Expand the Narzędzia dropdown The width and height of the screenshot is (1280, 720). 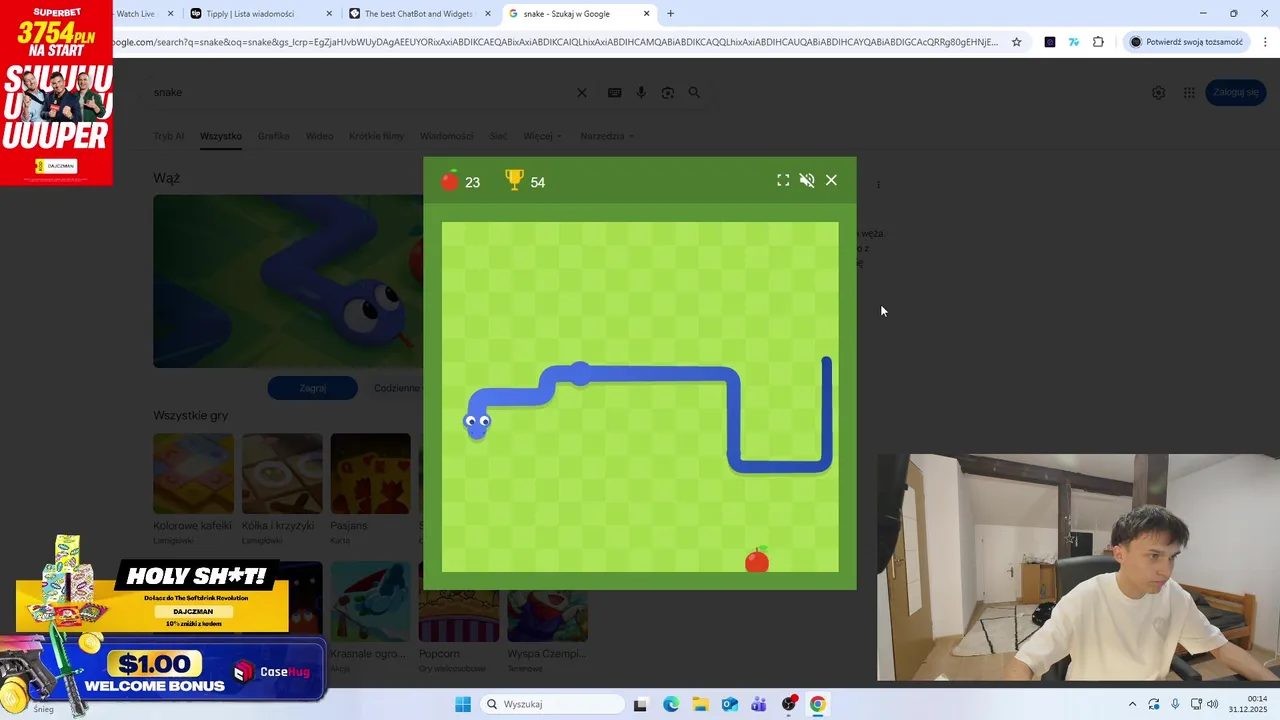click(x=607, y=136)
